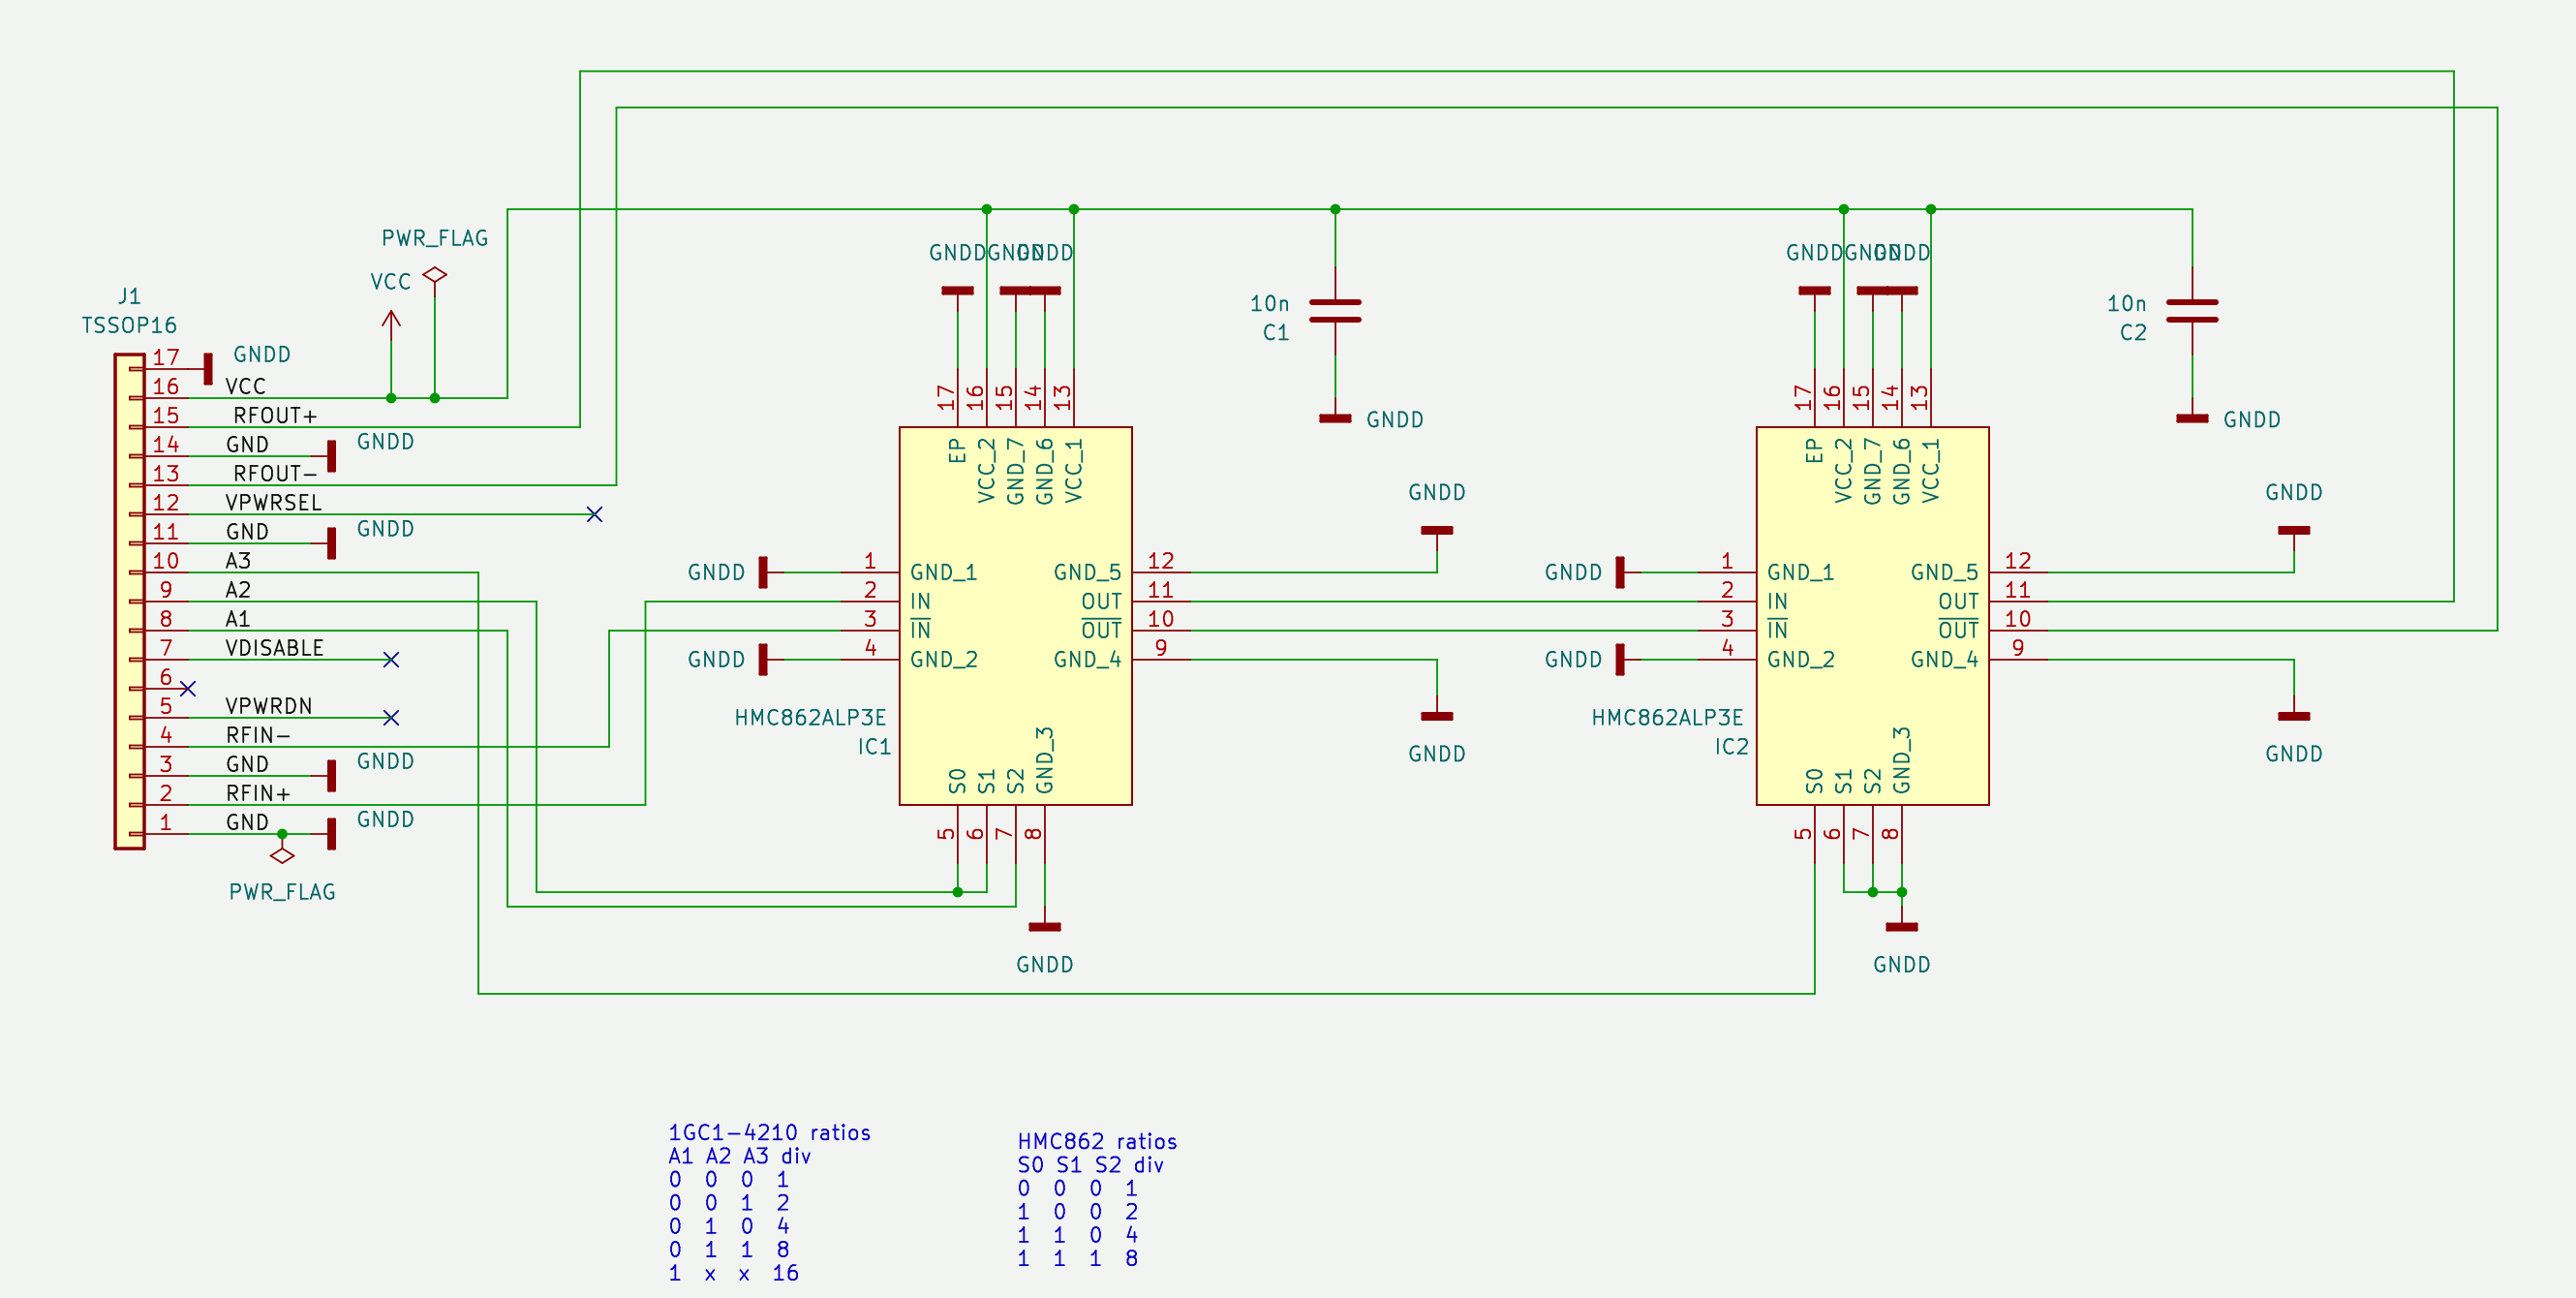Viewport: 2576px width, 1298px height.
Task: Click the '1GC1-4210 ratios' note heading
Action: pyautogui.click(x=769, y=1133)
